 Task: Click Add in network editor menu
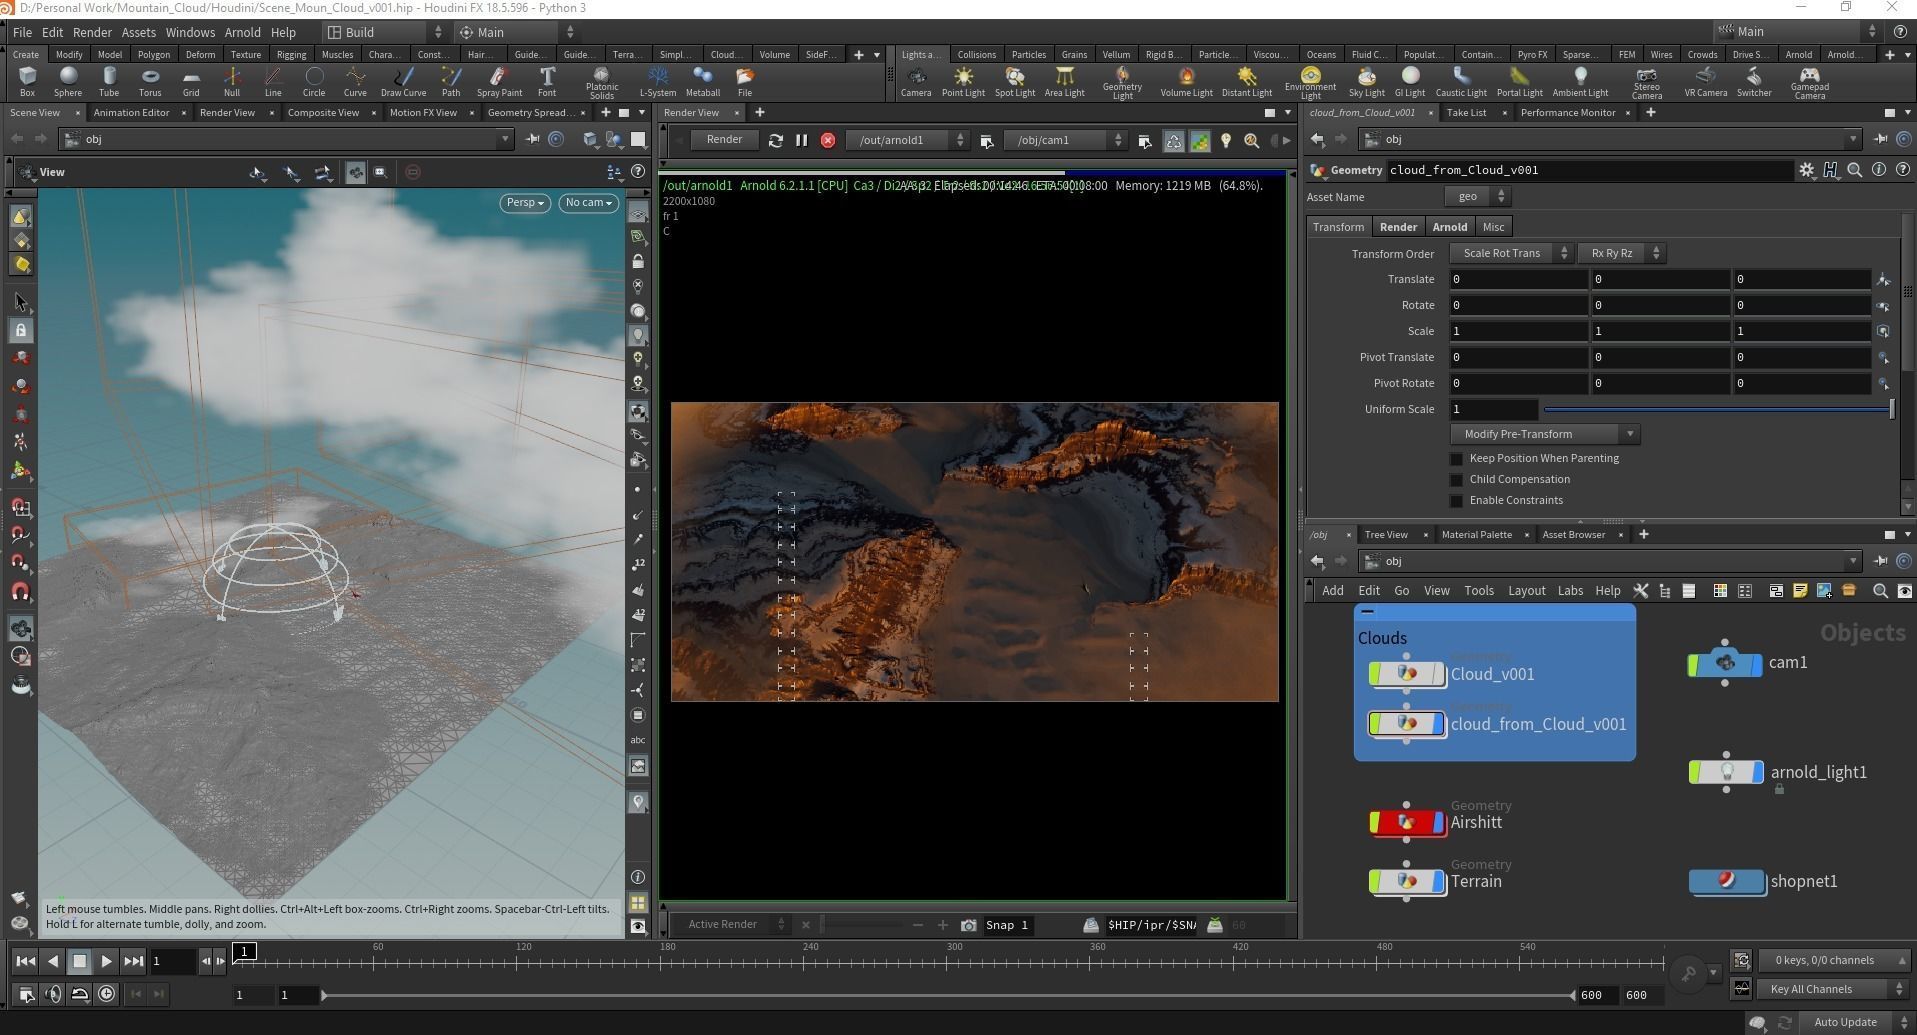1332,591
